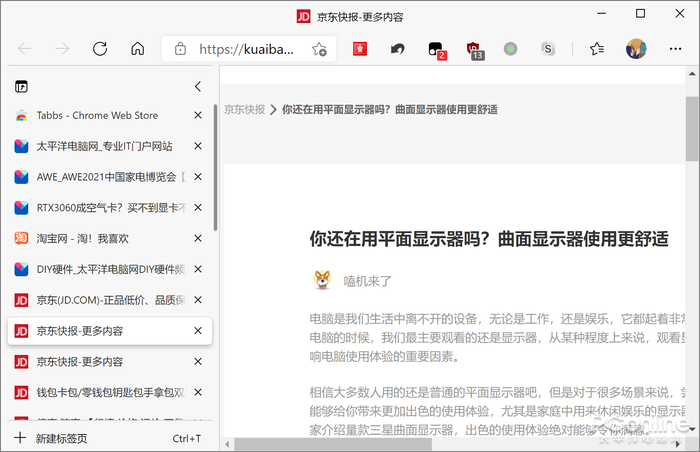Viewport: 700px width, 452px height.
Task: Open the 京东快报 breadcrumb link
Action: (x=245, y=110)
